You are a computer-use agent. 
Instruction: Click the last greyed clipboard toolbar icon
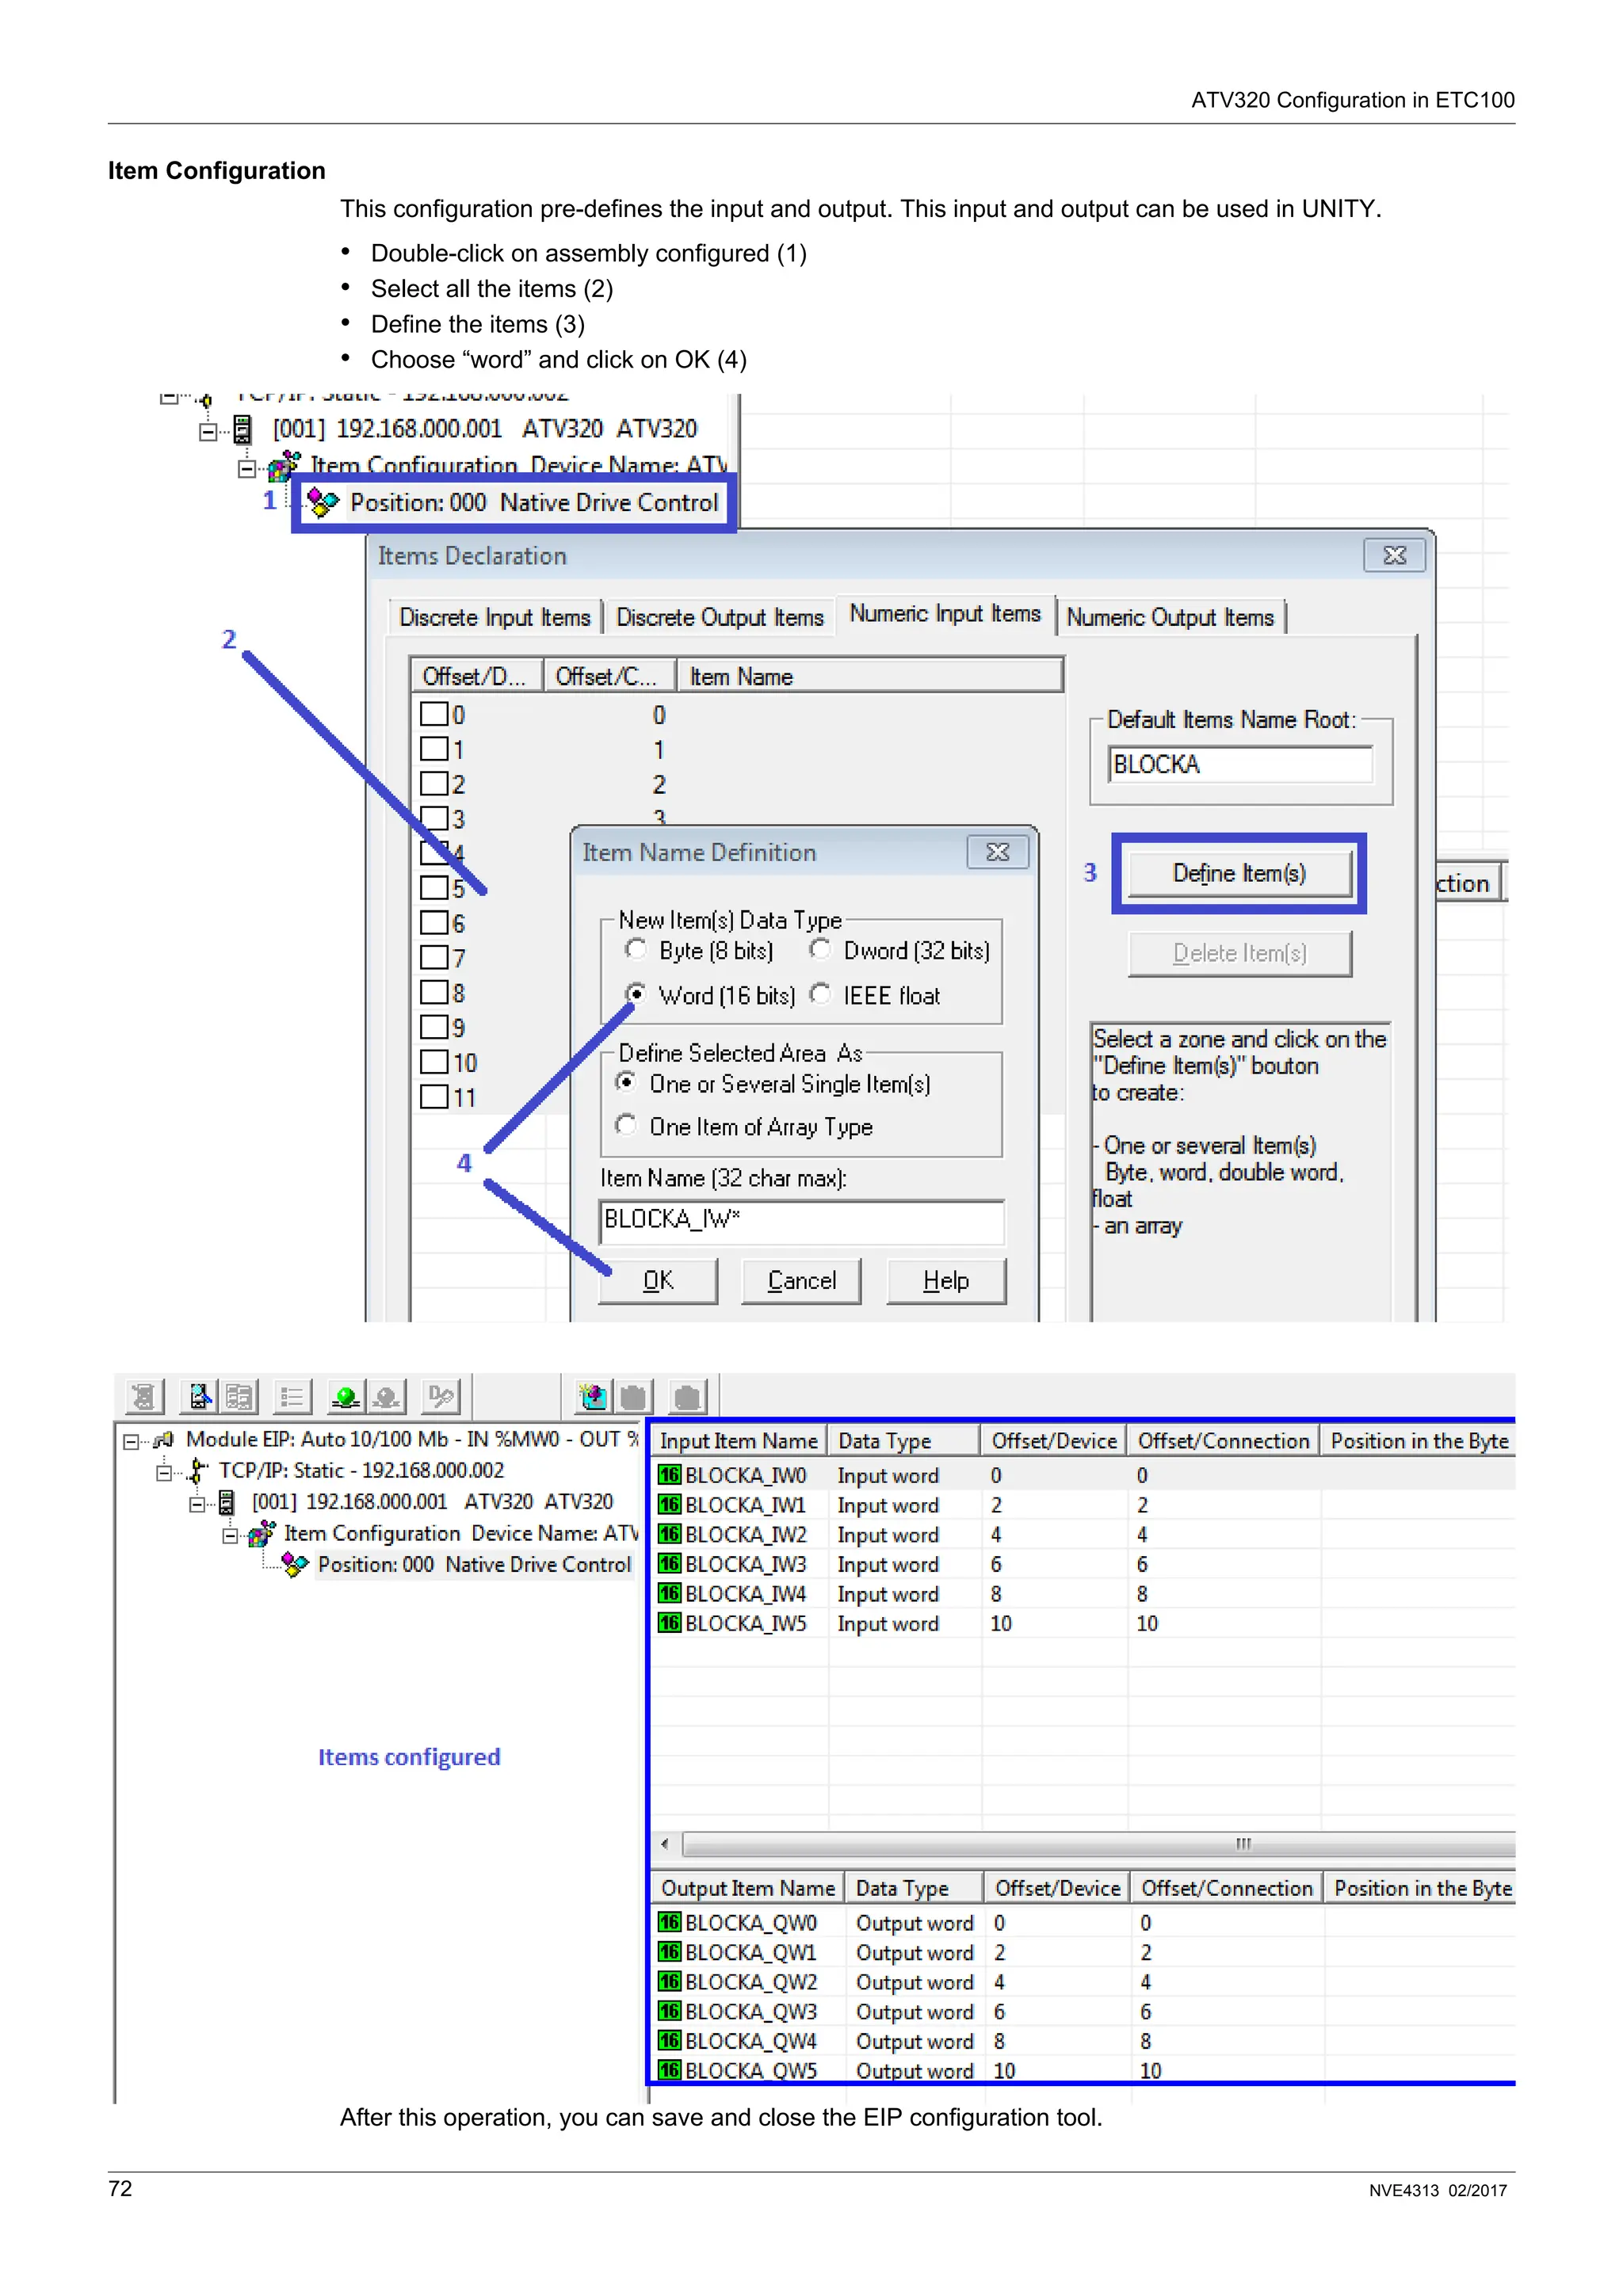coord(688,1396)
